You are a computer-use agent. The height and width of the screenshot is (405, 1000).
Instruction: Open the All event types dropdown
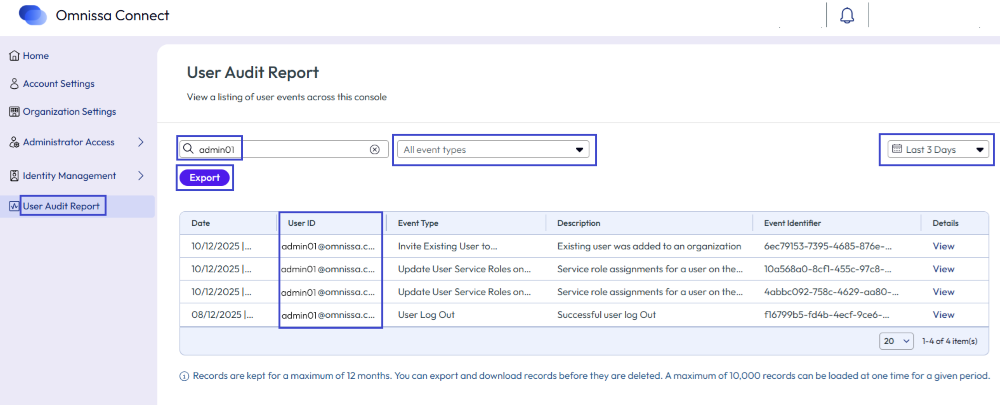pyautogui.click(x=493, y=150)
